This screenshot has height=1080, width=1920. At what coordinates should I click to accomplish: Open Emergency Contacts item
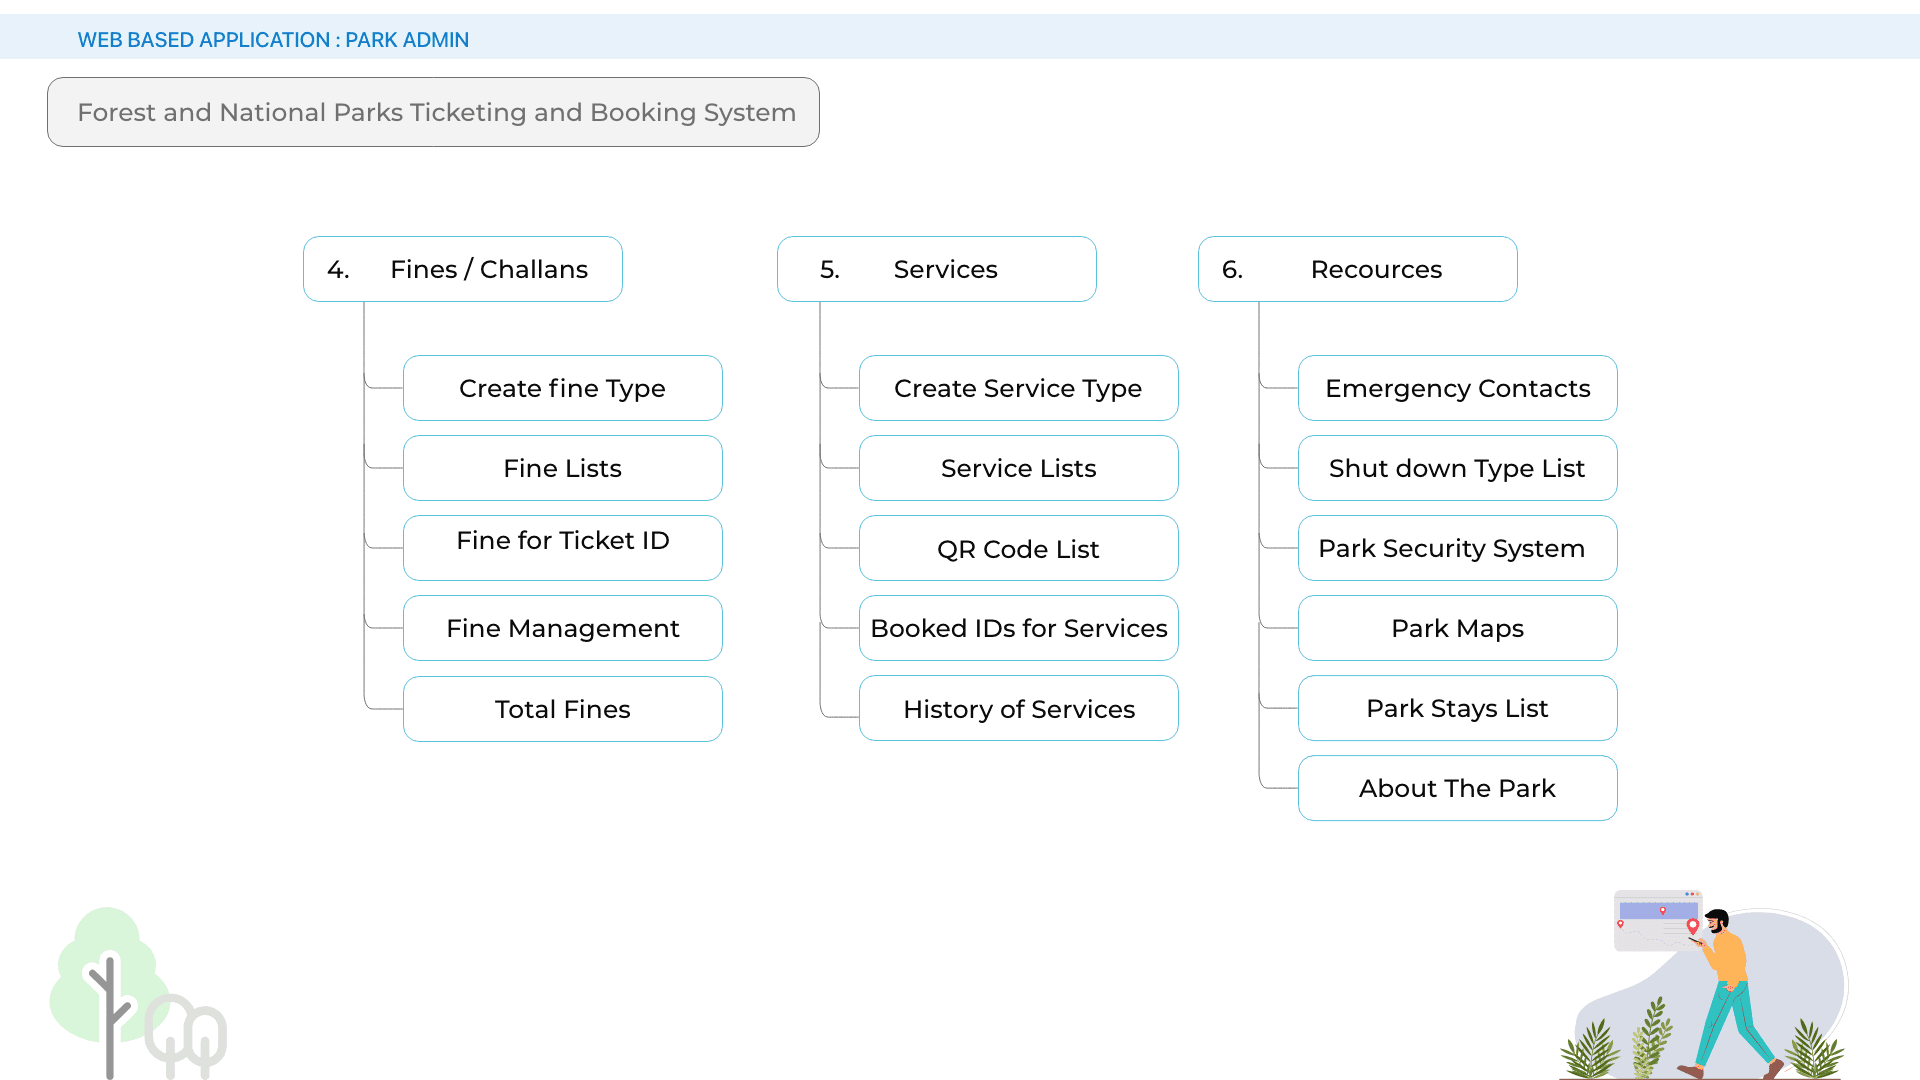(1457, 388)
